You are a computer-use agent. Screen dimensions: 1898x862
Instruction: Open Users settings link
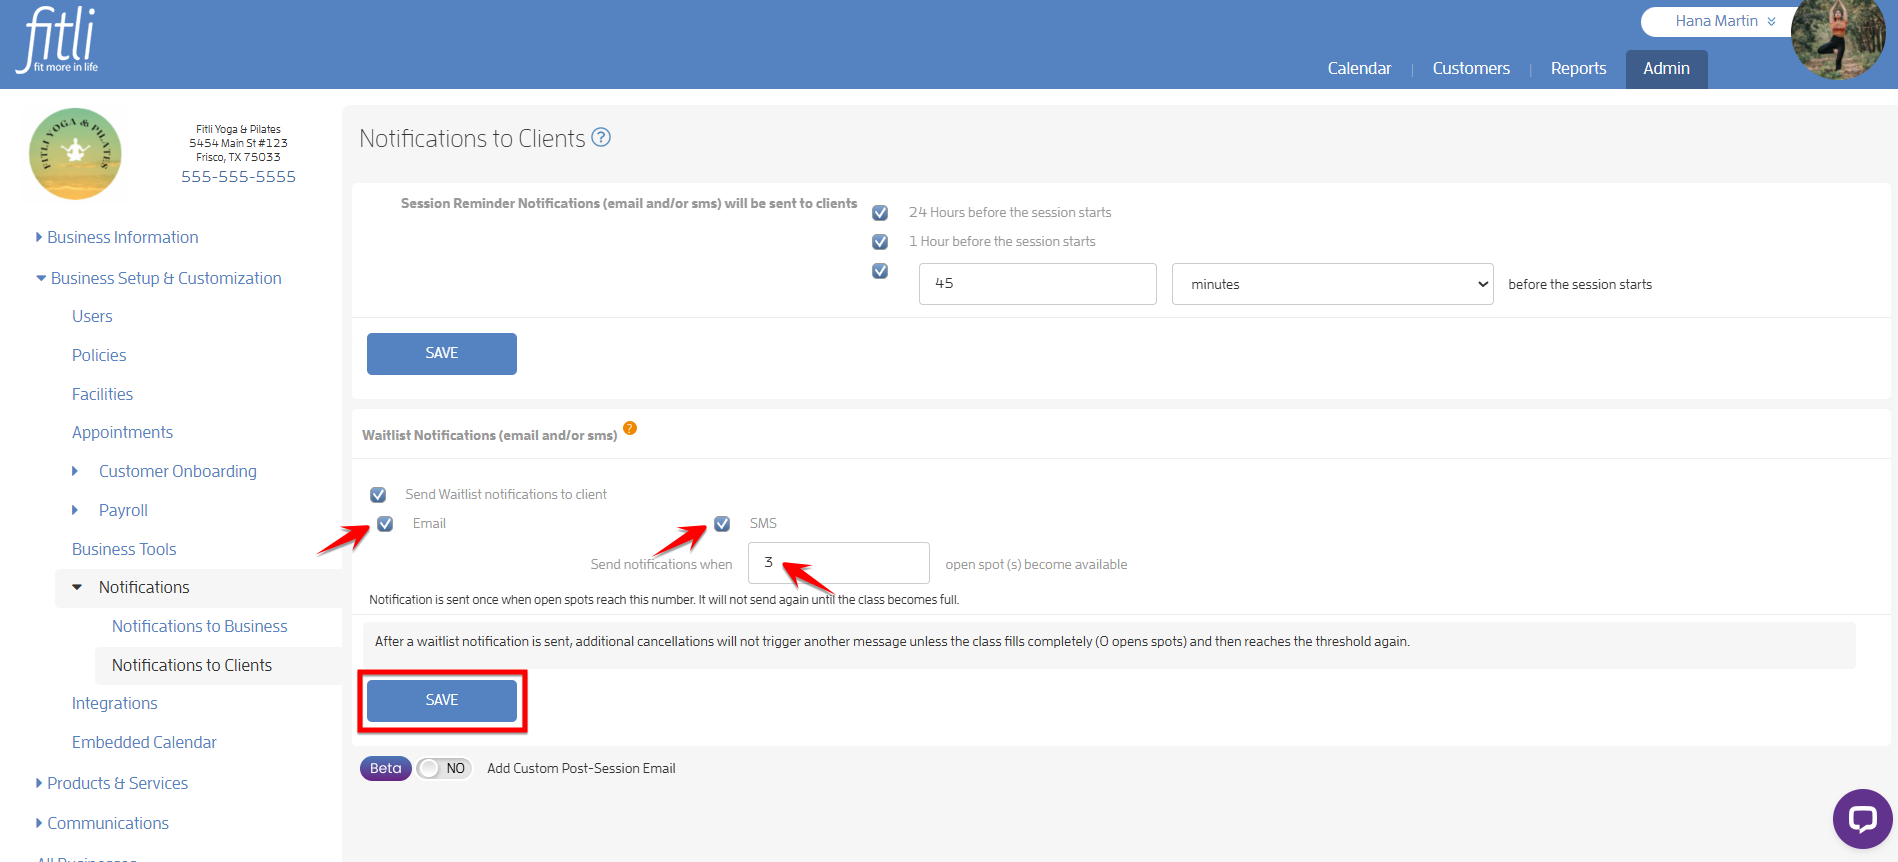coord(92,316)
